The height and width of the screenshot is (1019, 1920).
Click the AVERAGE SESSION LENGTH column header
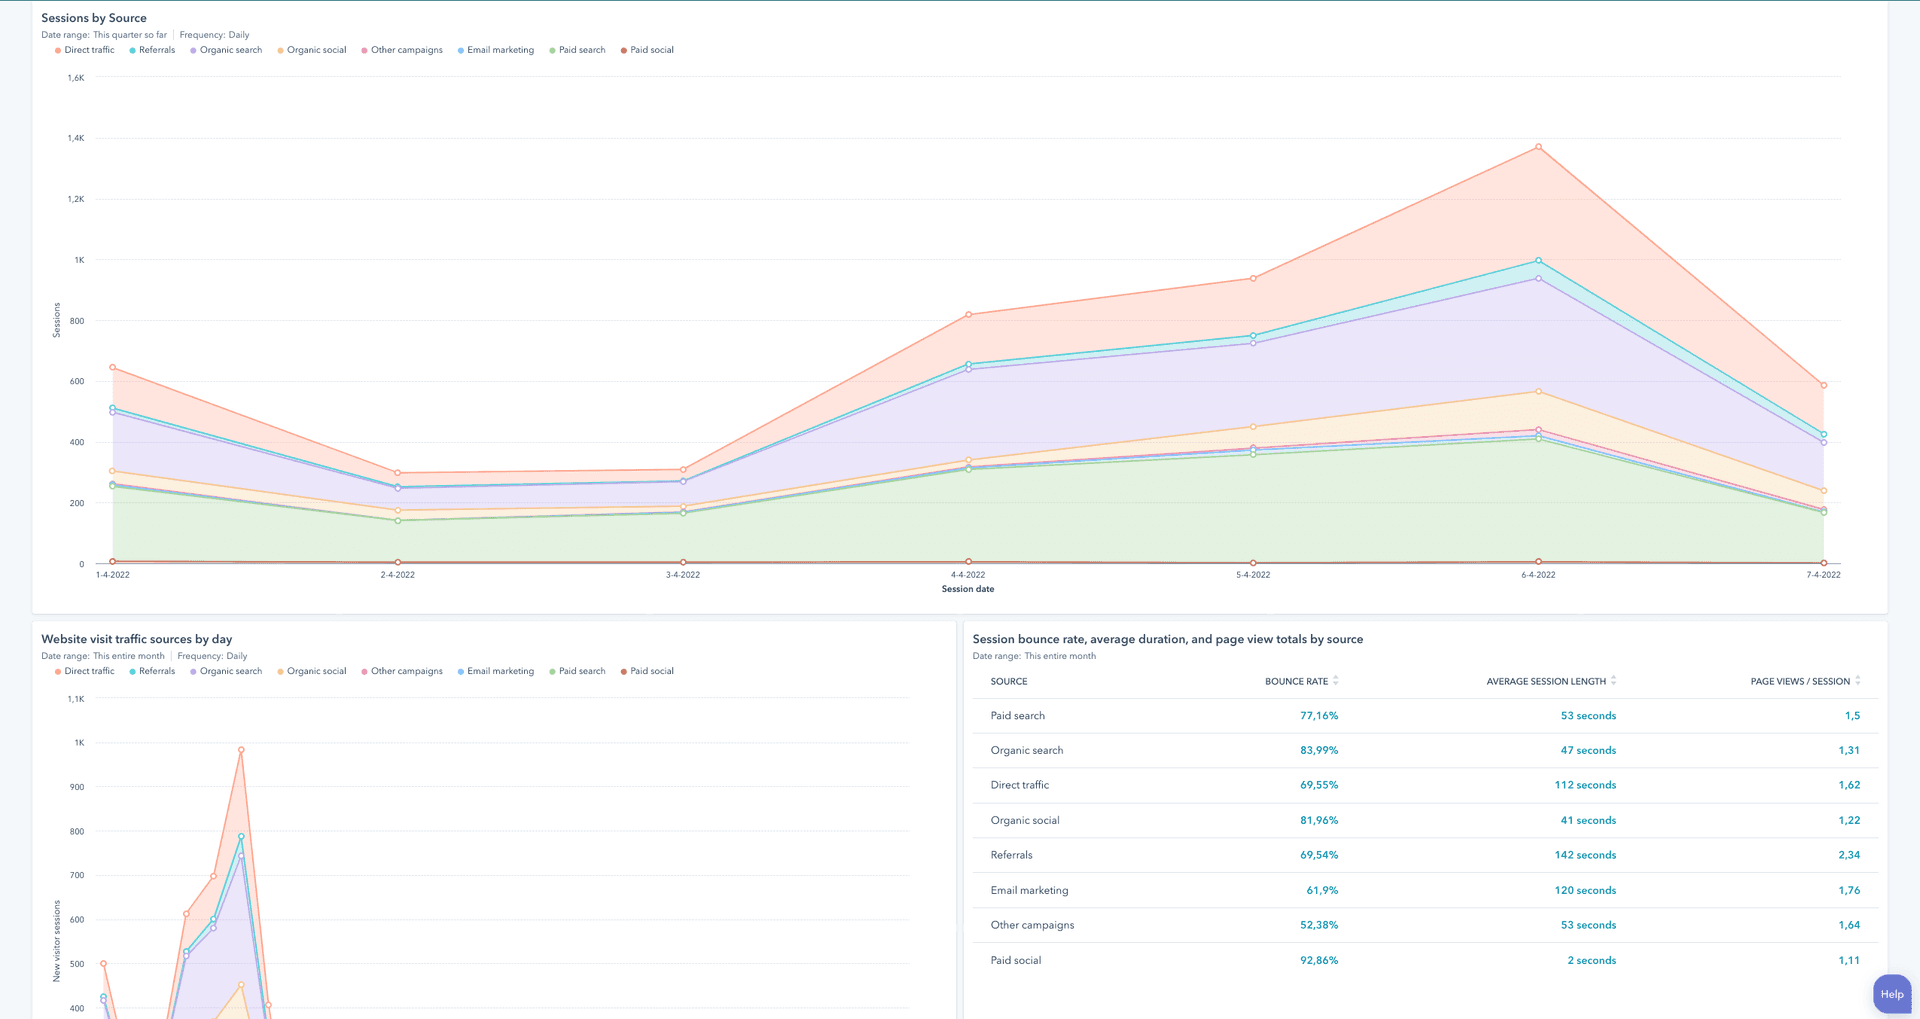(x=1546, y=681)
